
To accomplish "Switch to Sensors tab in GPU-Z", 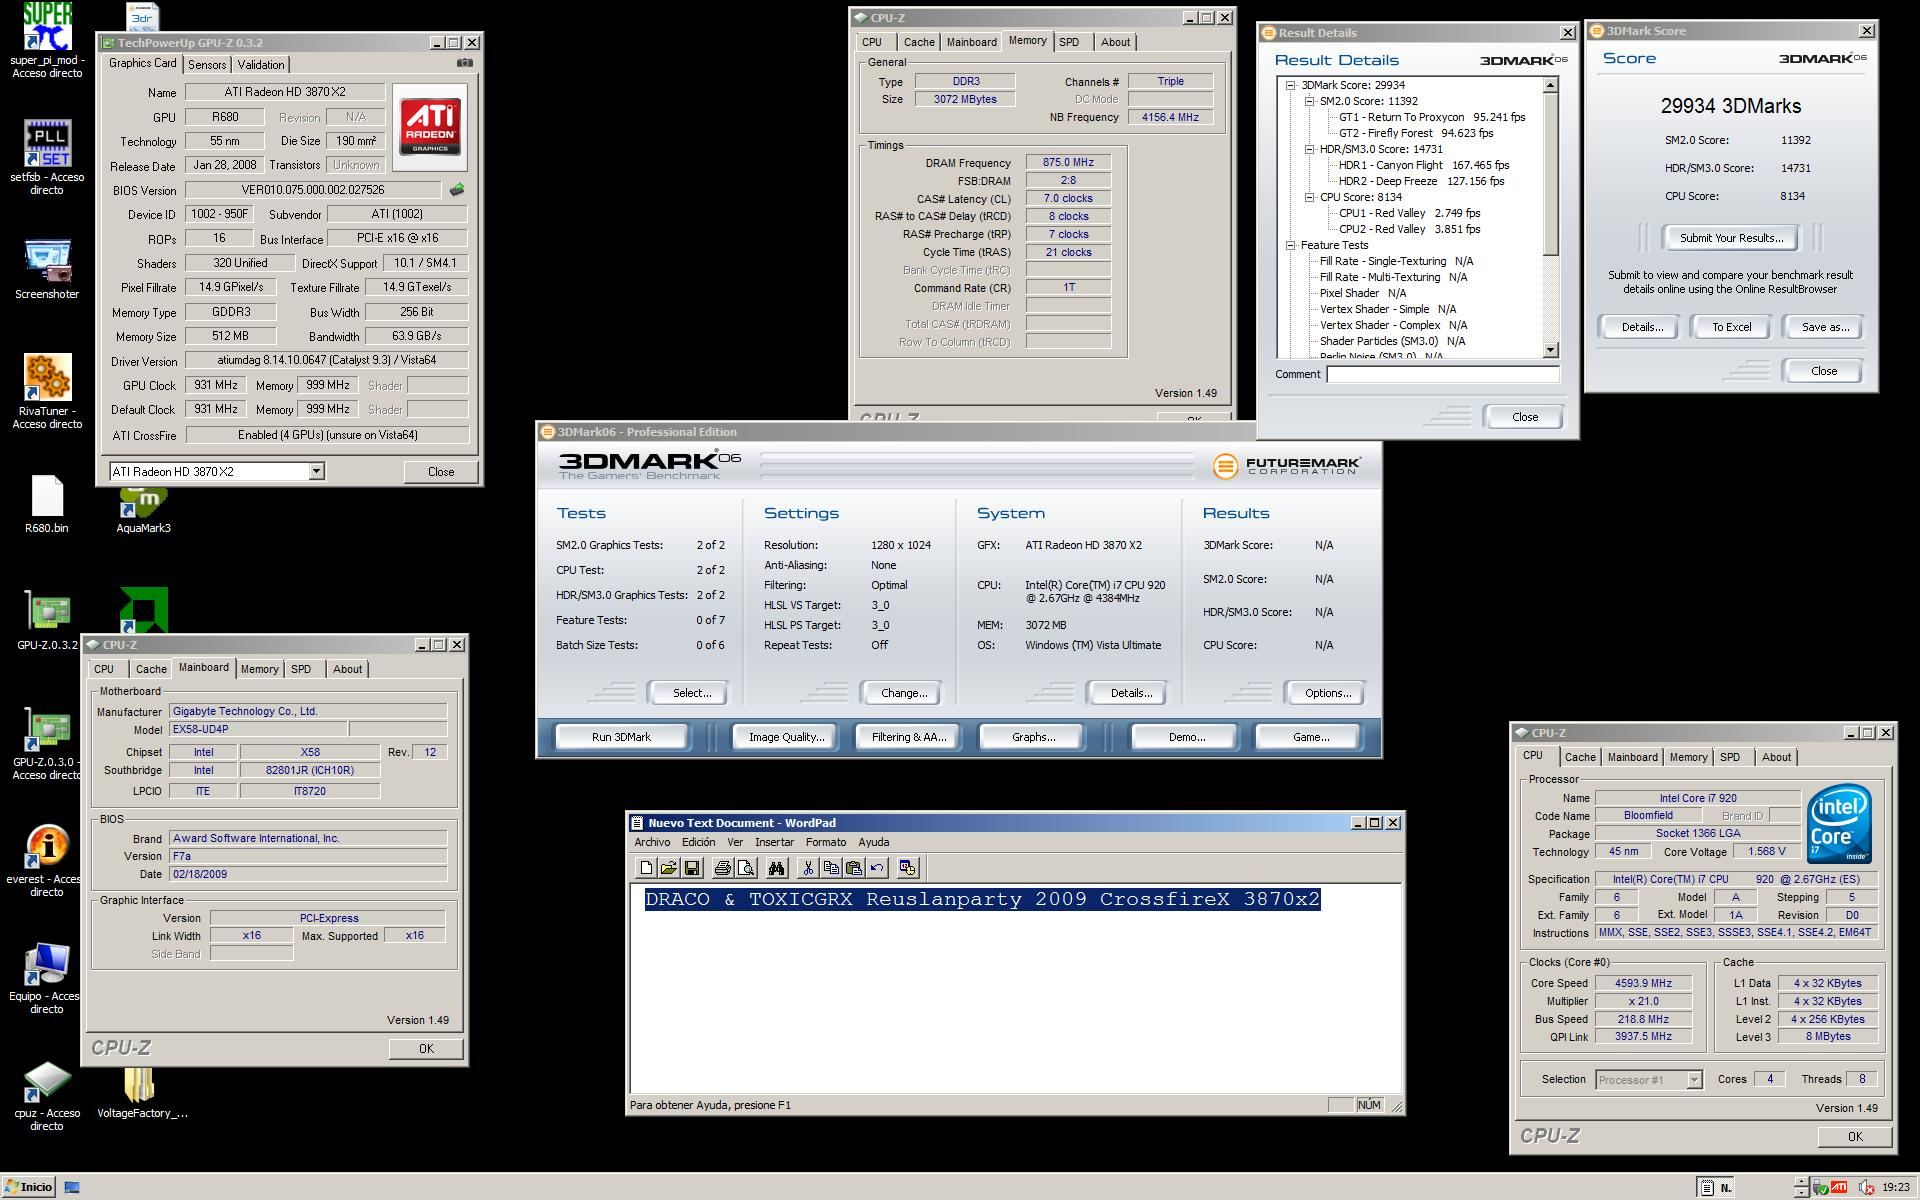I will pos(207,64).
